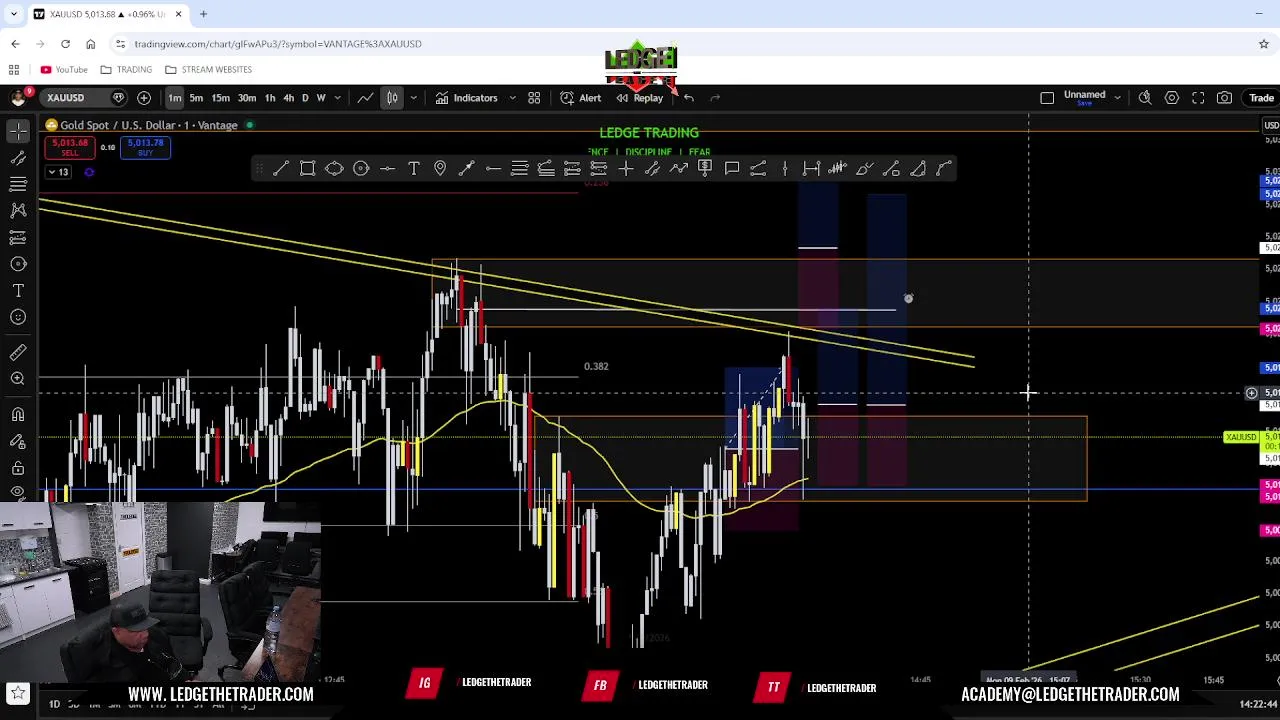
Task: Select Fib retracement in favorites toolbar
Action: (x=520, y=168)
